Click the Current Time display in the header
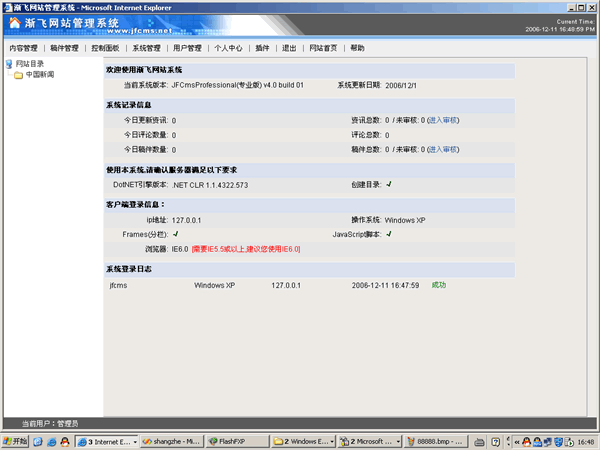600x450 pixels. 560,26
